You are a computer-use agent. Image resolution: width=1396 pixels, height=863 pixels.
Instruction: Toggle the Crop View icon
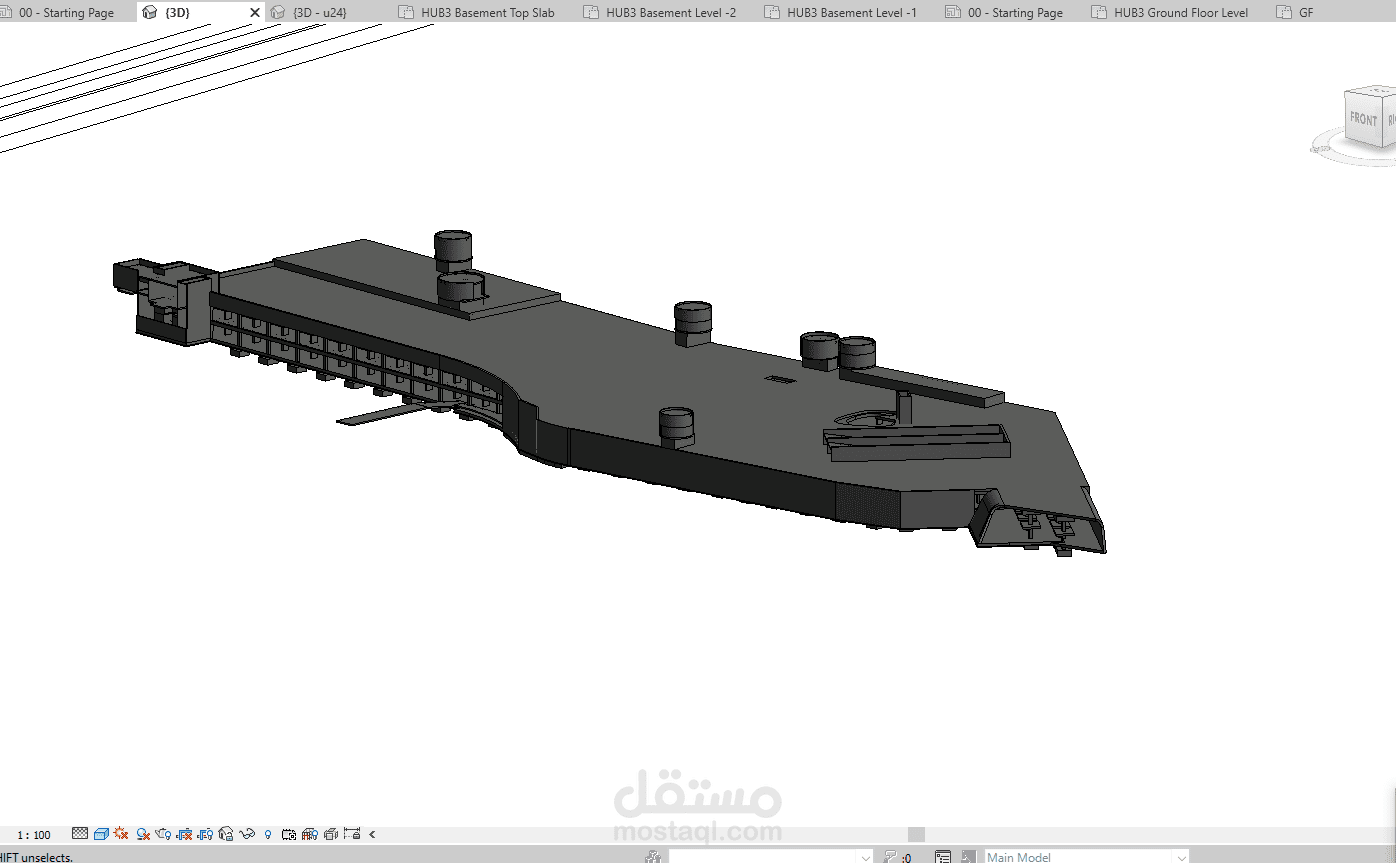click(184, 834)
